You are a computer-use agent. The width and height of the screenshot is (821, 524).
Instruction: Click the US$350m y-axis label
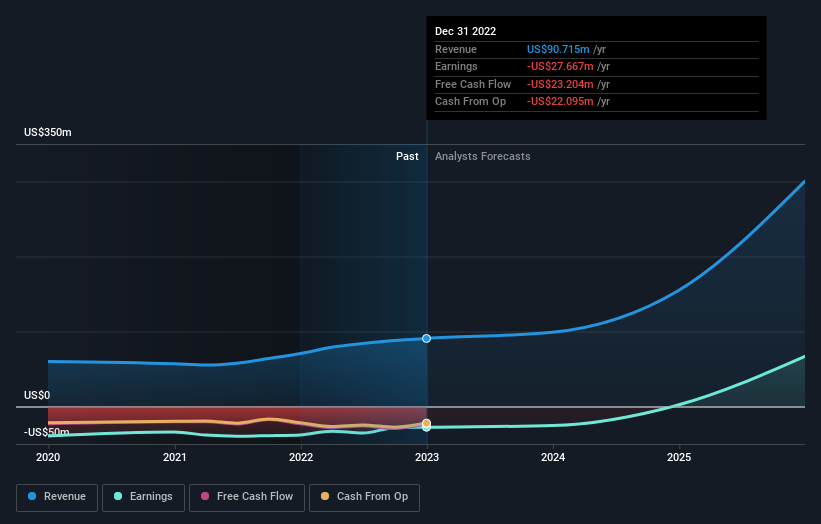[48, 132]
